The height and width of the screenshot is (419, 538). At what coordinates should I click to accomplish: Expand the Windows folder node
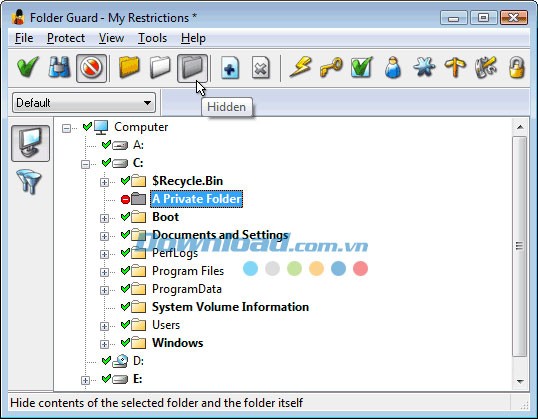click(104, 344)
